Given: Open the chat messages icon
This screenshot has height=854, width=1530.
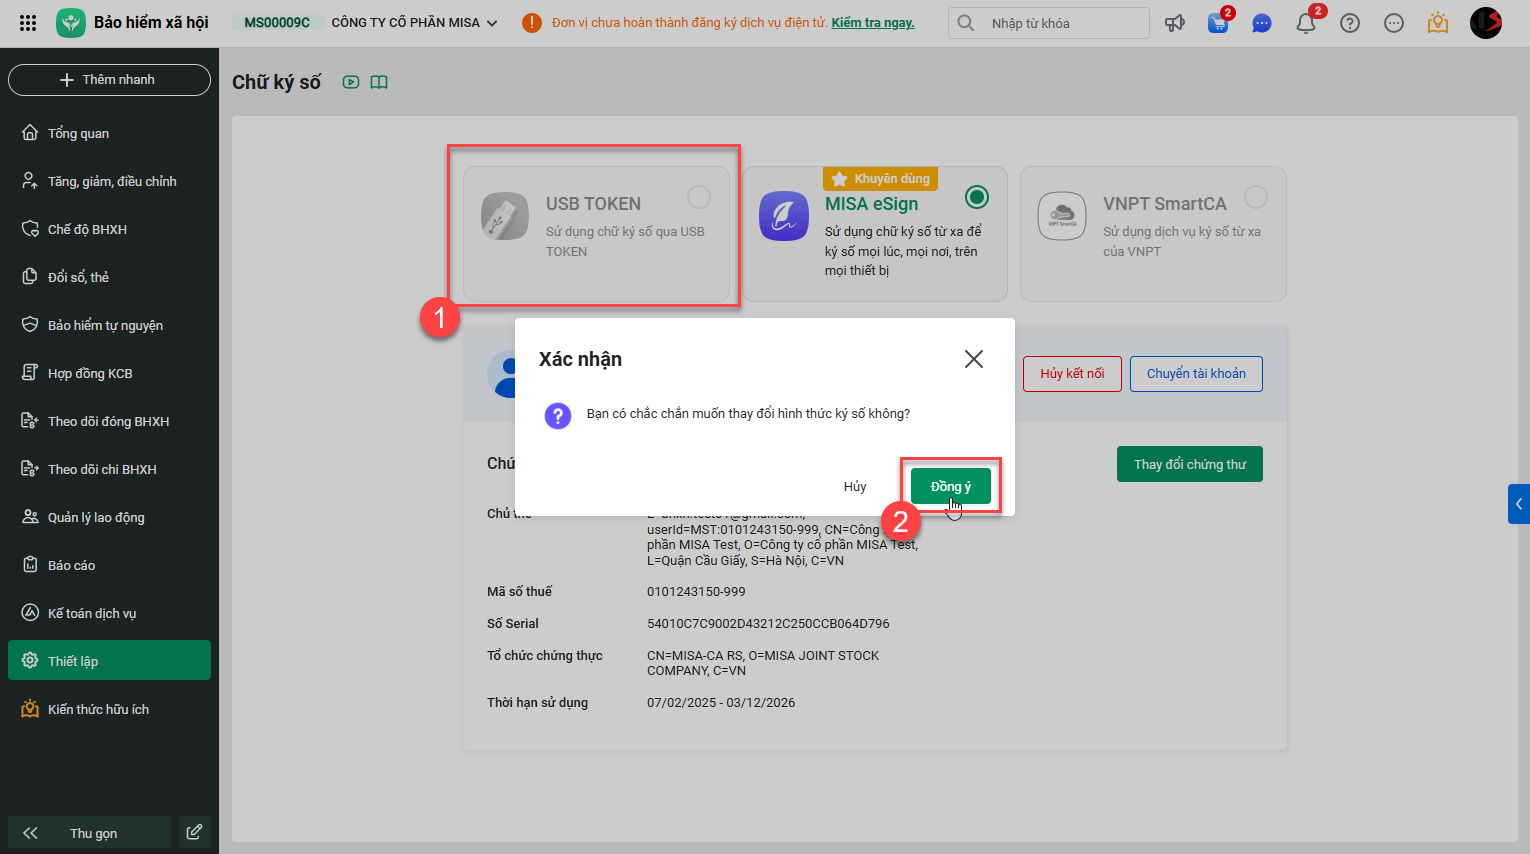Looking at the screenshot, I should coord(1262,23).
